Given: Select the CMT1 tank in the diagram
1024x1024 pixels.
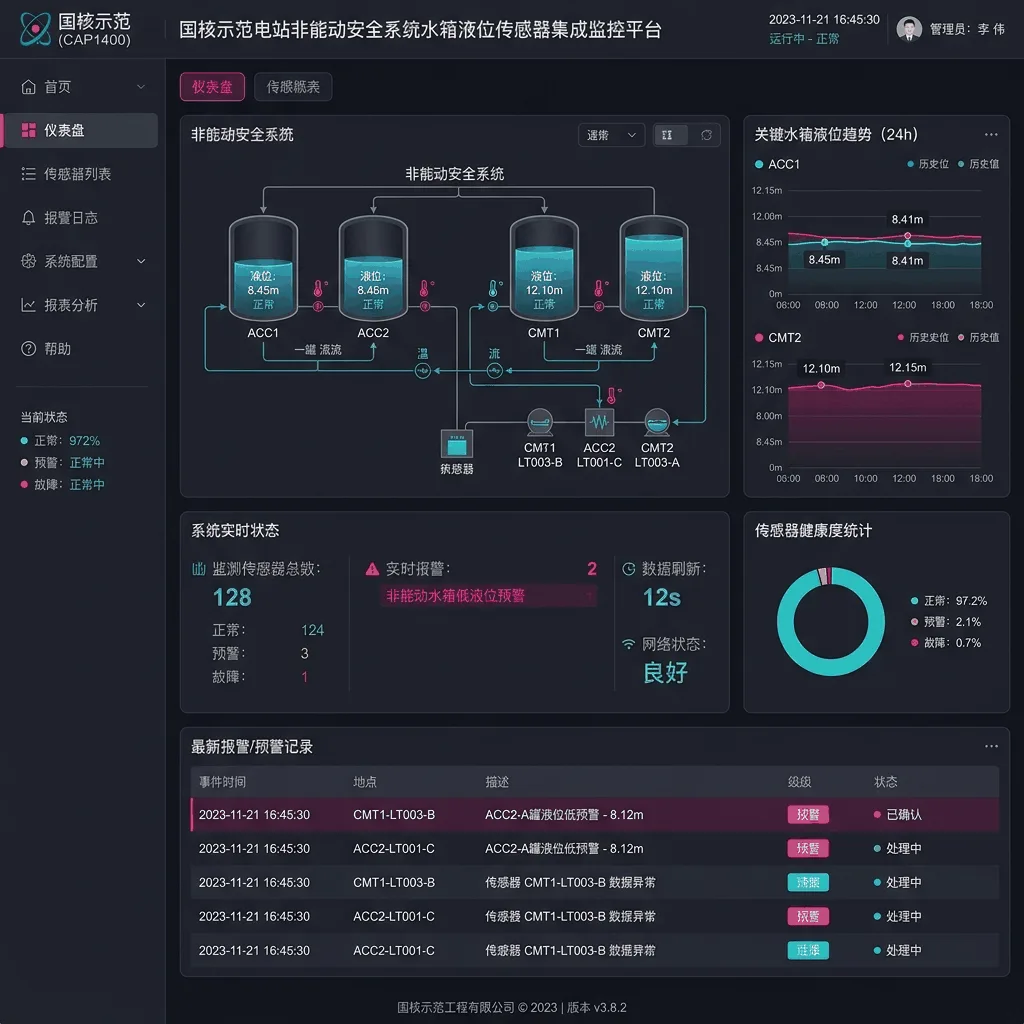Looking at the screenshot, I should tap(544, 269).
